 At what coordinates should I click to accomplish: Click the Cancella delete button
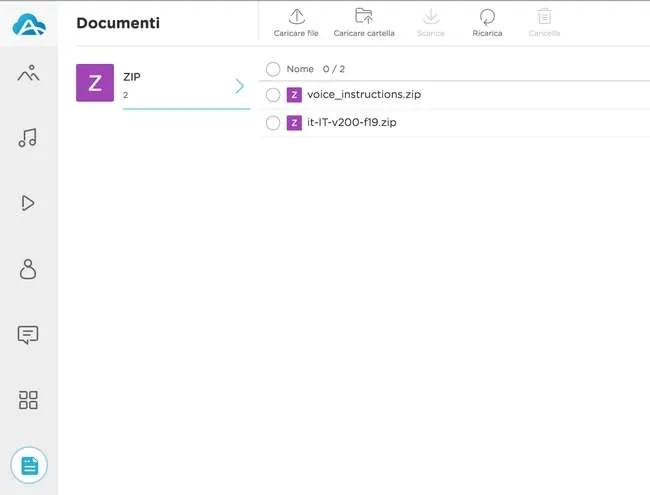point(544,22)
